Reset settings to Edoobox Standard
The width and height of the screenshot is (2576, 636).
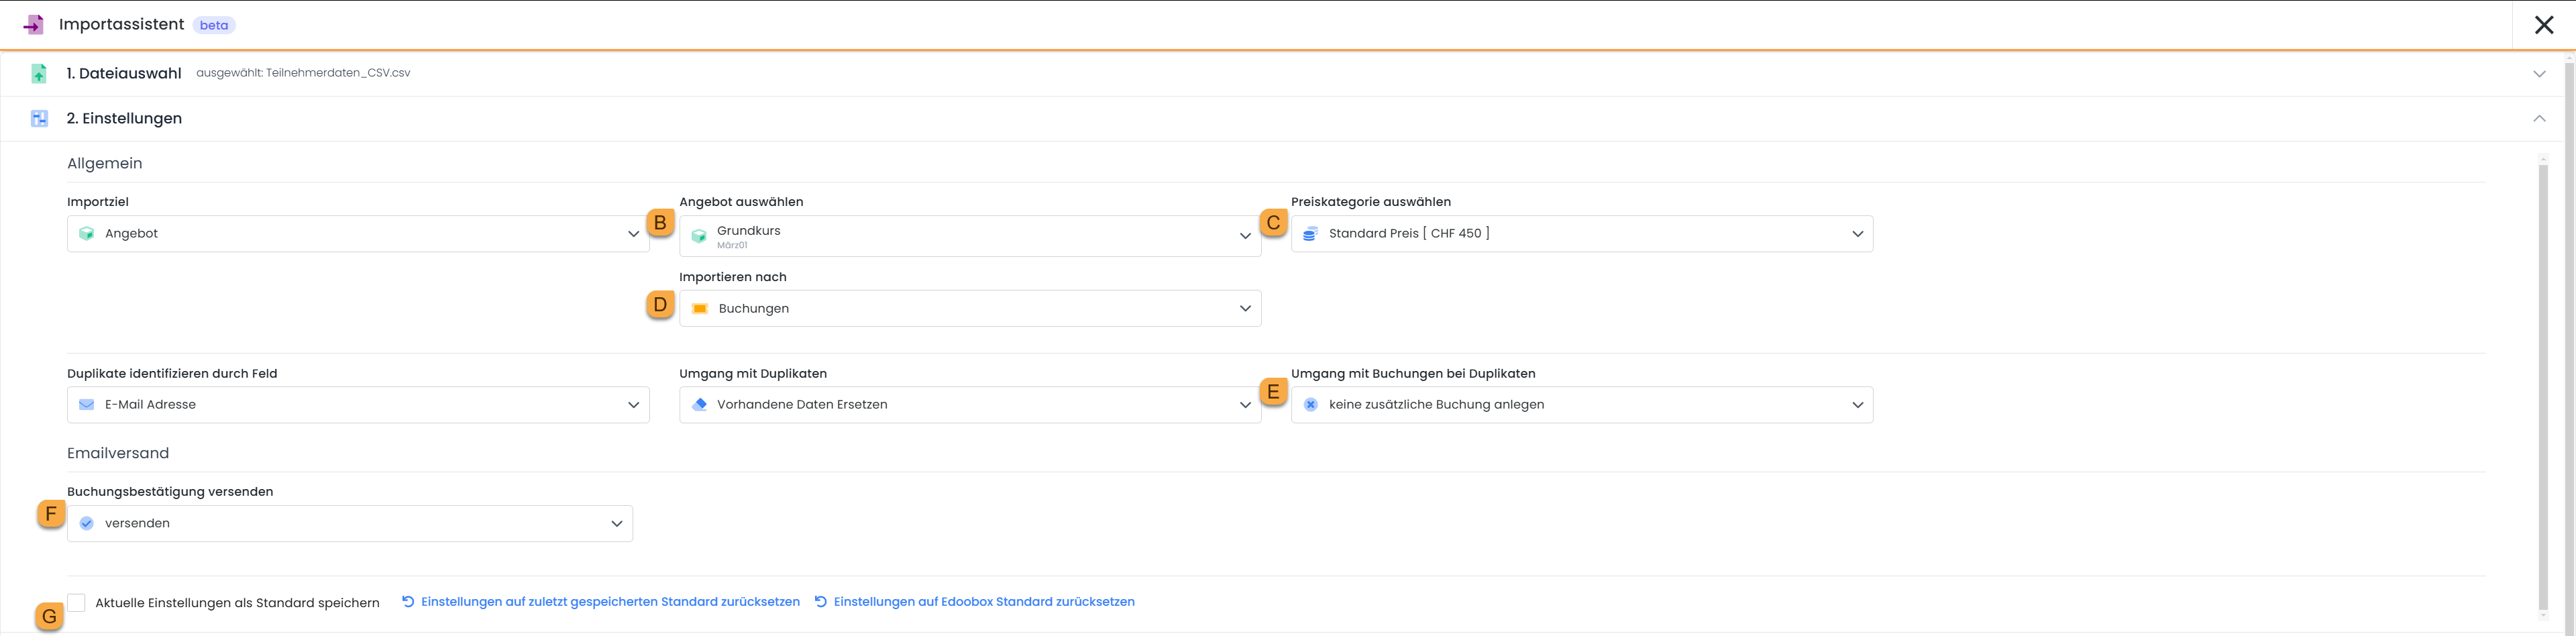983,602
